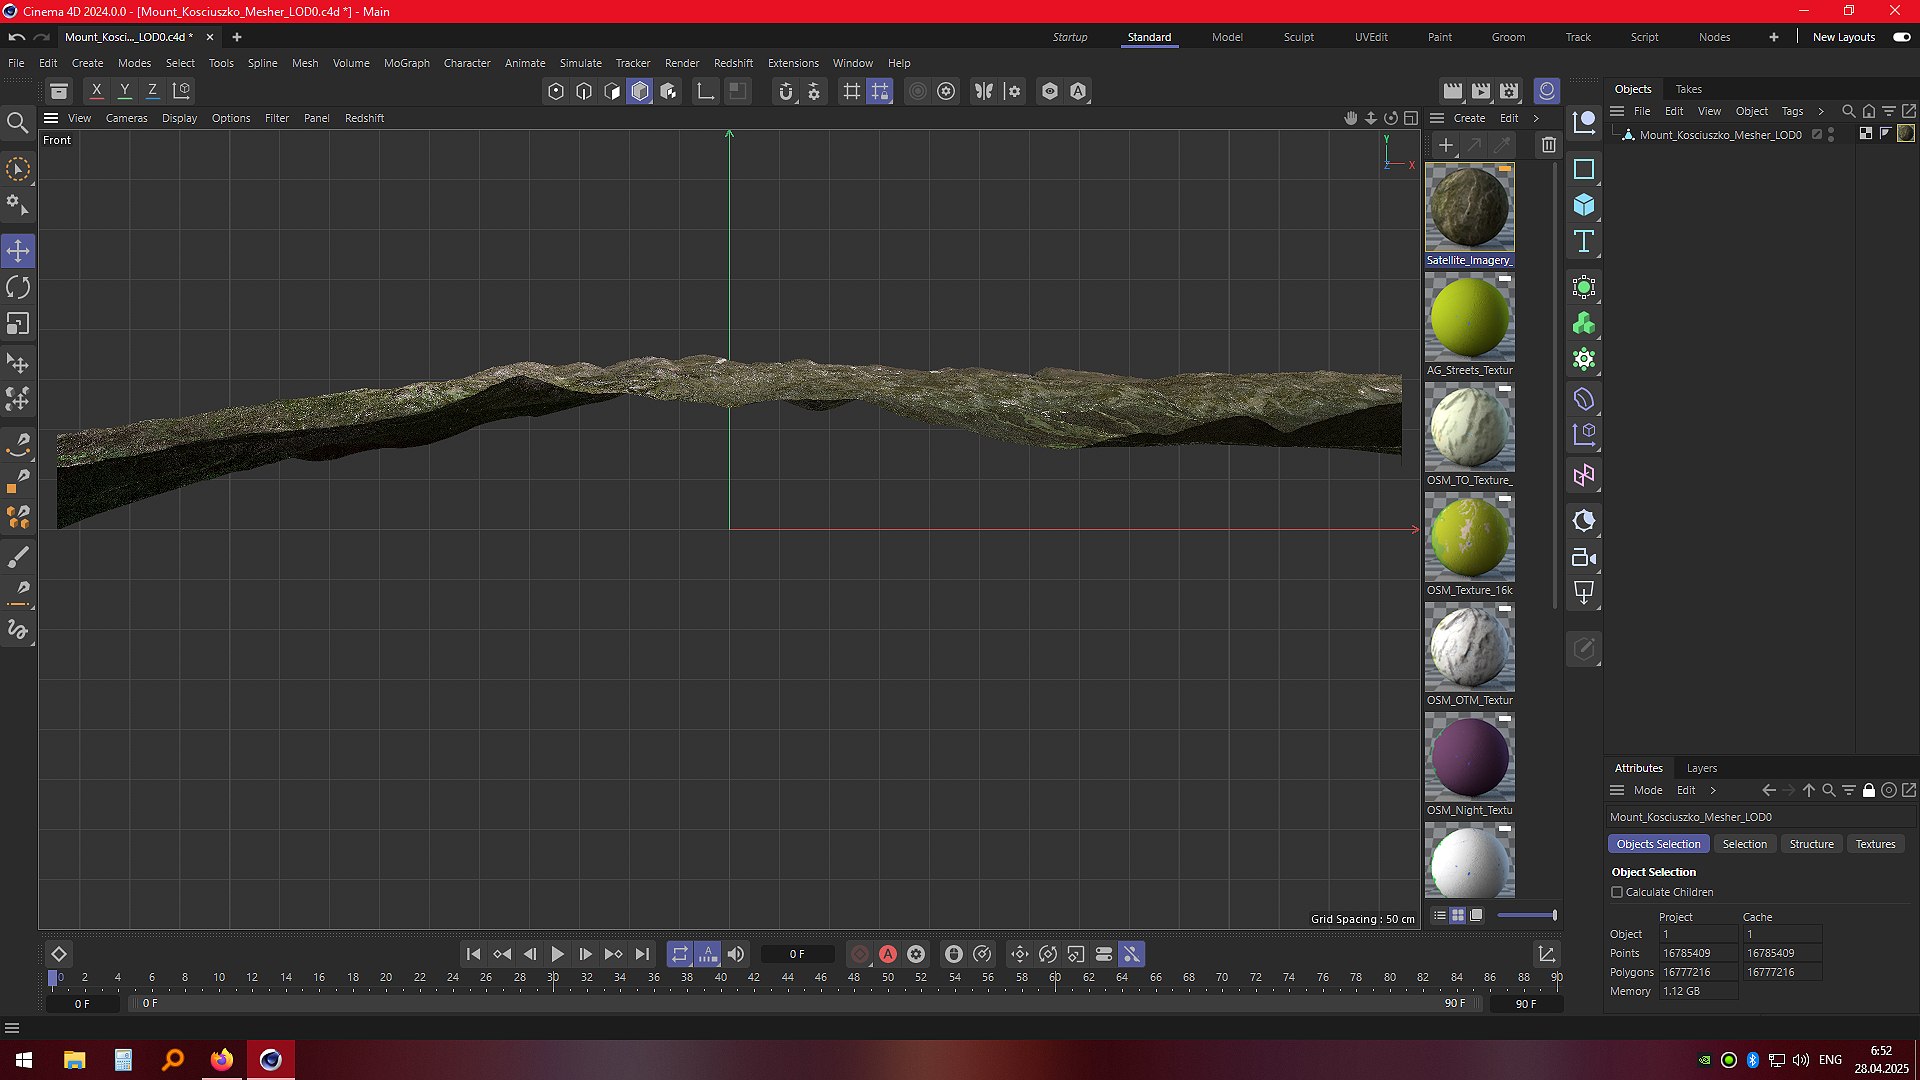Select Mount_Kosciuszko_Mesher_LOD0 object in tree

coord(1720,134)
